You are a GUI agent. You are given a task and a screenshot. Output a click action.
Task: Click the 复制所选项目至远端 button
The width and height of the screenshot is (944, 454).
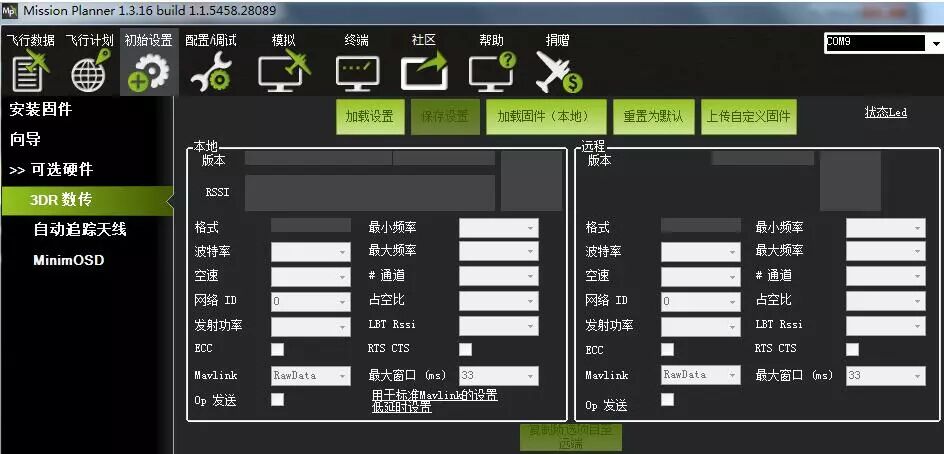[x=570, y=437]
